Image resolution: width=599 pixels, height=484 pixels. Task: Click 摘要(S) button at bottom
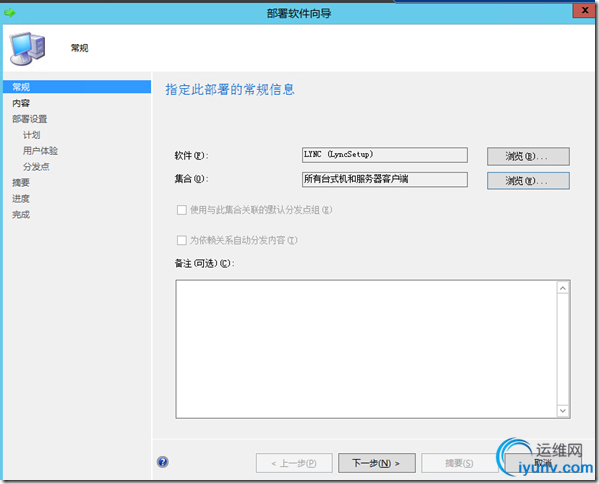point(459,463)
